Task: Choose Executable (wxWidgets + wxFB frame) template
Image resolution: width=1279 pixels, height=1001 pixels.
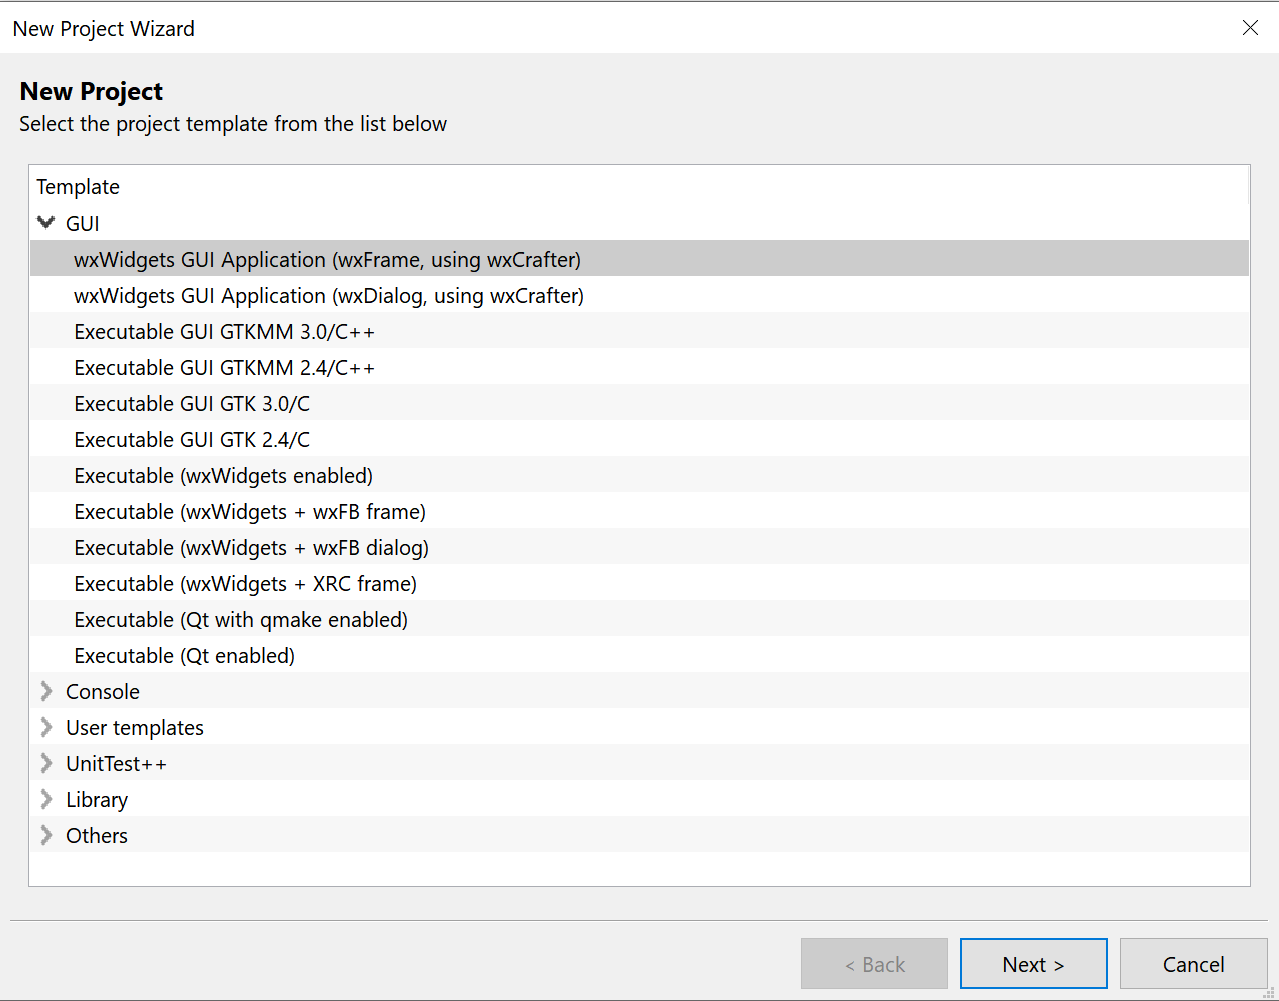Action: click(x=249, y=511)
